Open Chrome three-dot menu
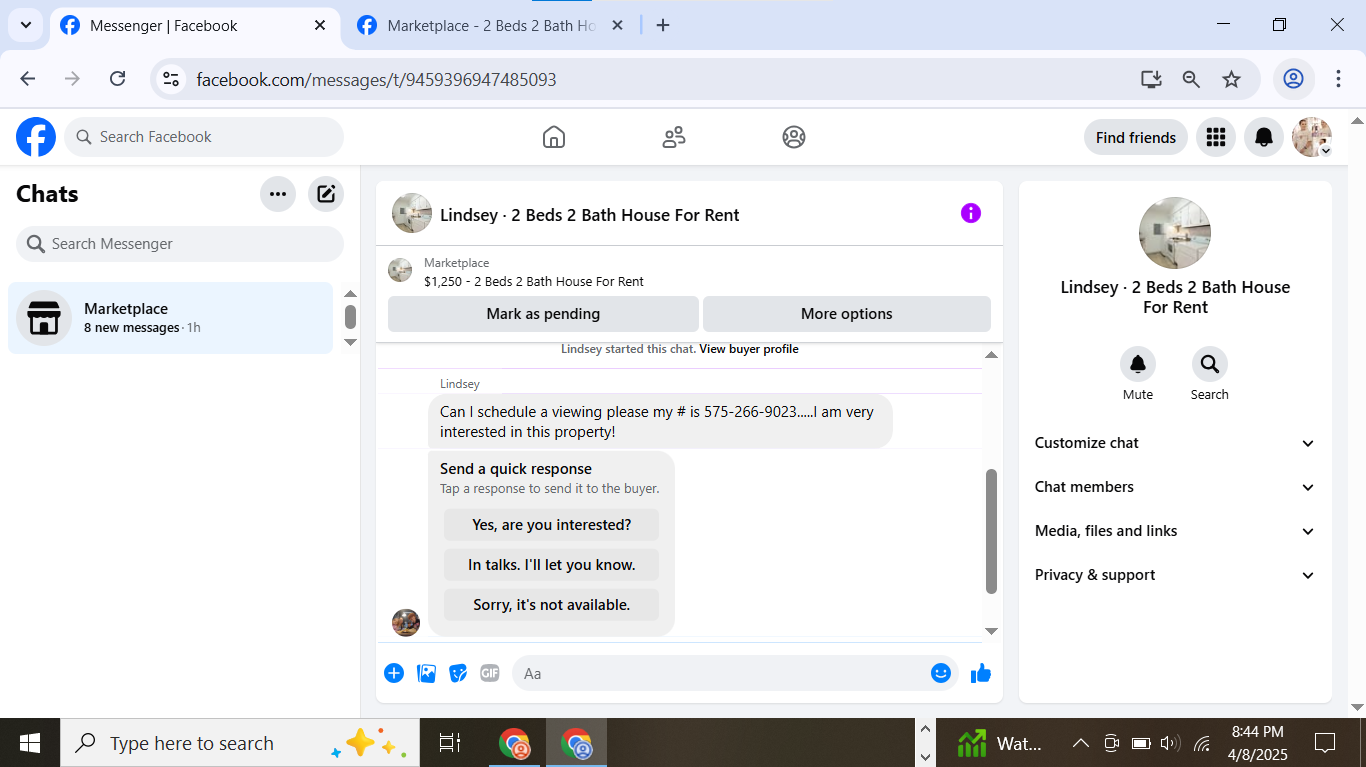Image resolution: width=1366 pixels, height=767 pixels. click(1338, 79)
